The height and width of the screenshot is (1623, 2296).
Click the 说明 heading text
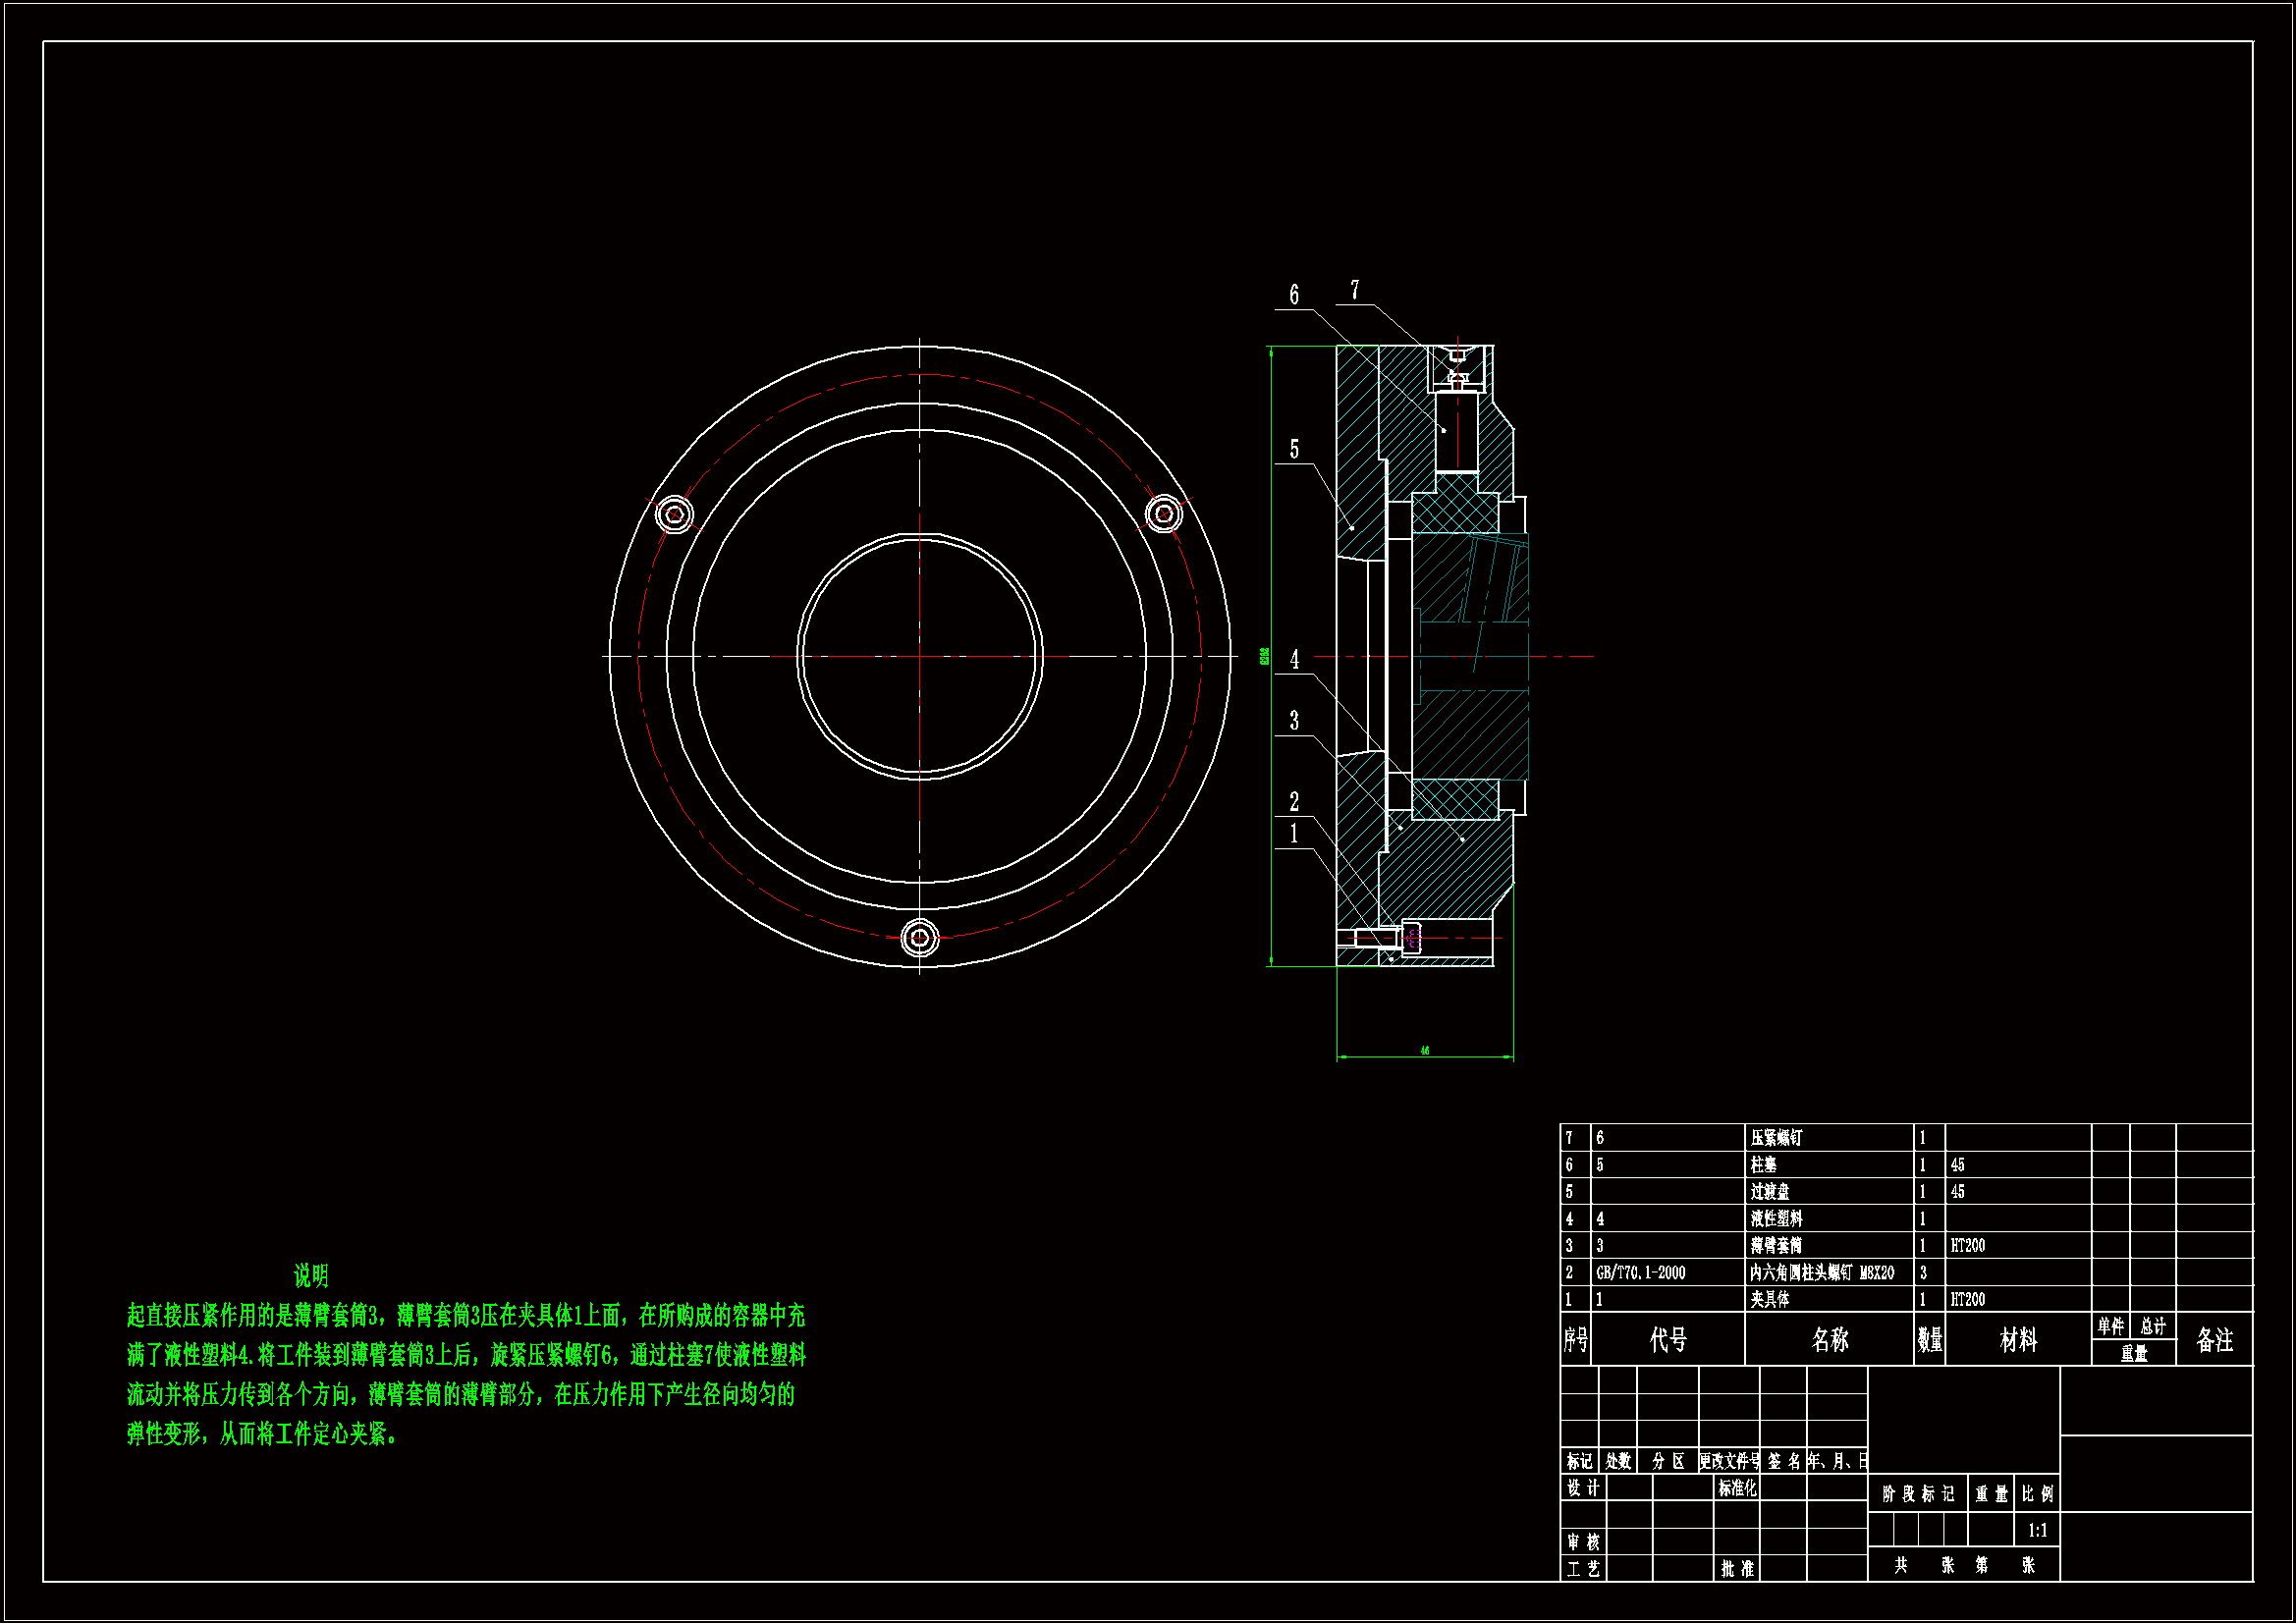[x=311, y=1275]
